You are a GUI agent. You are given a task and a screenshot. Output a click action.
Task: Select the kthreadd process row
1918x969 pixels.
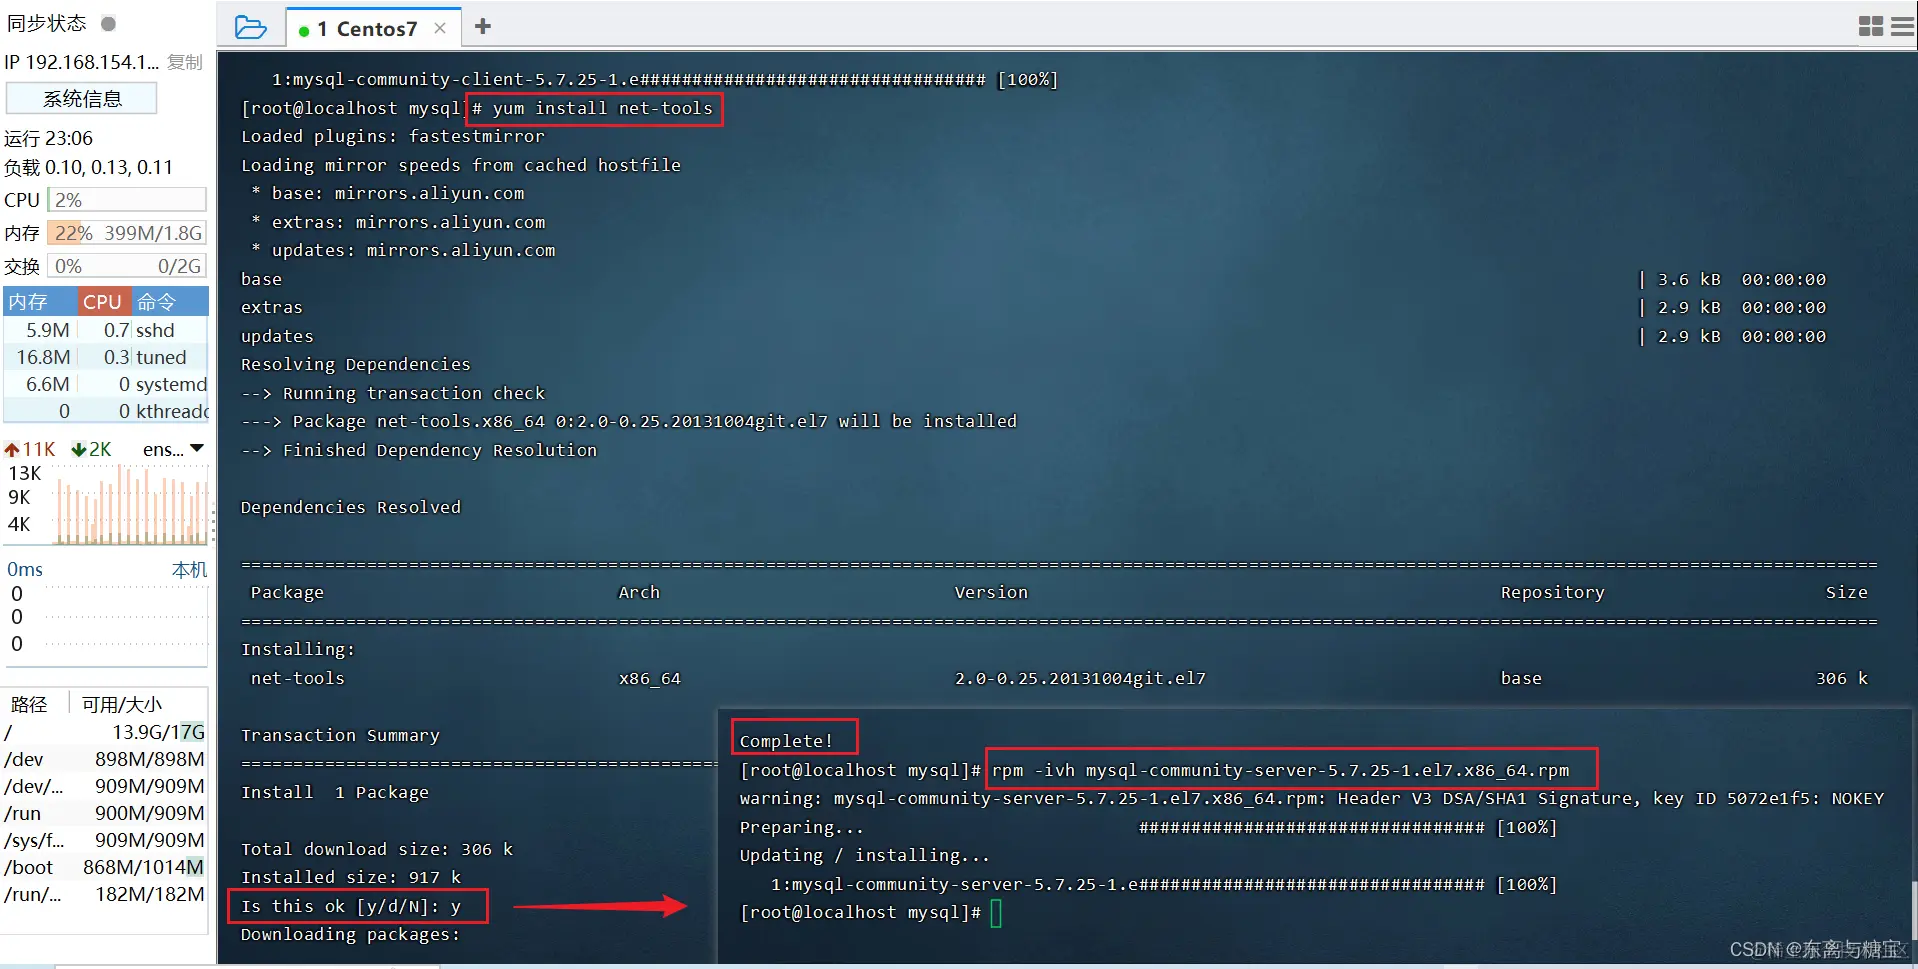point(106,411)
